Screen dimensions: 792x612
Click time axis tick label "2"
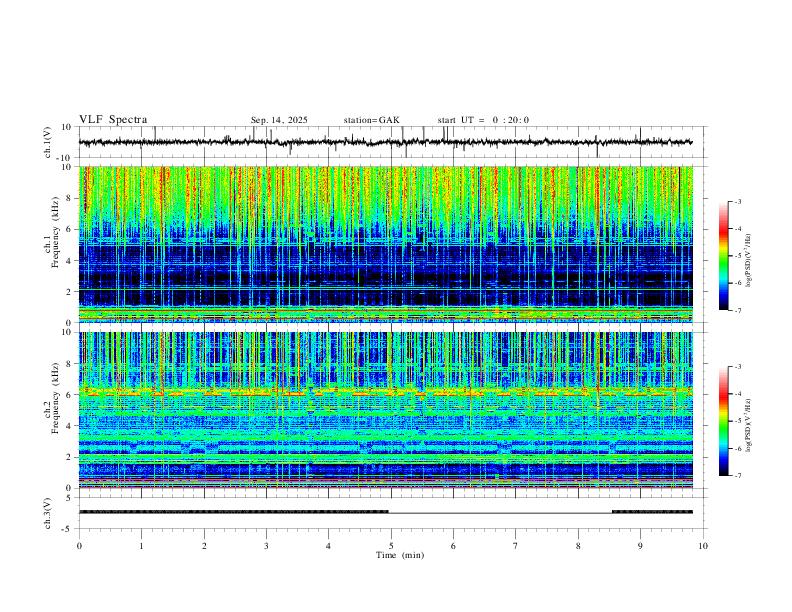point(204,546)
